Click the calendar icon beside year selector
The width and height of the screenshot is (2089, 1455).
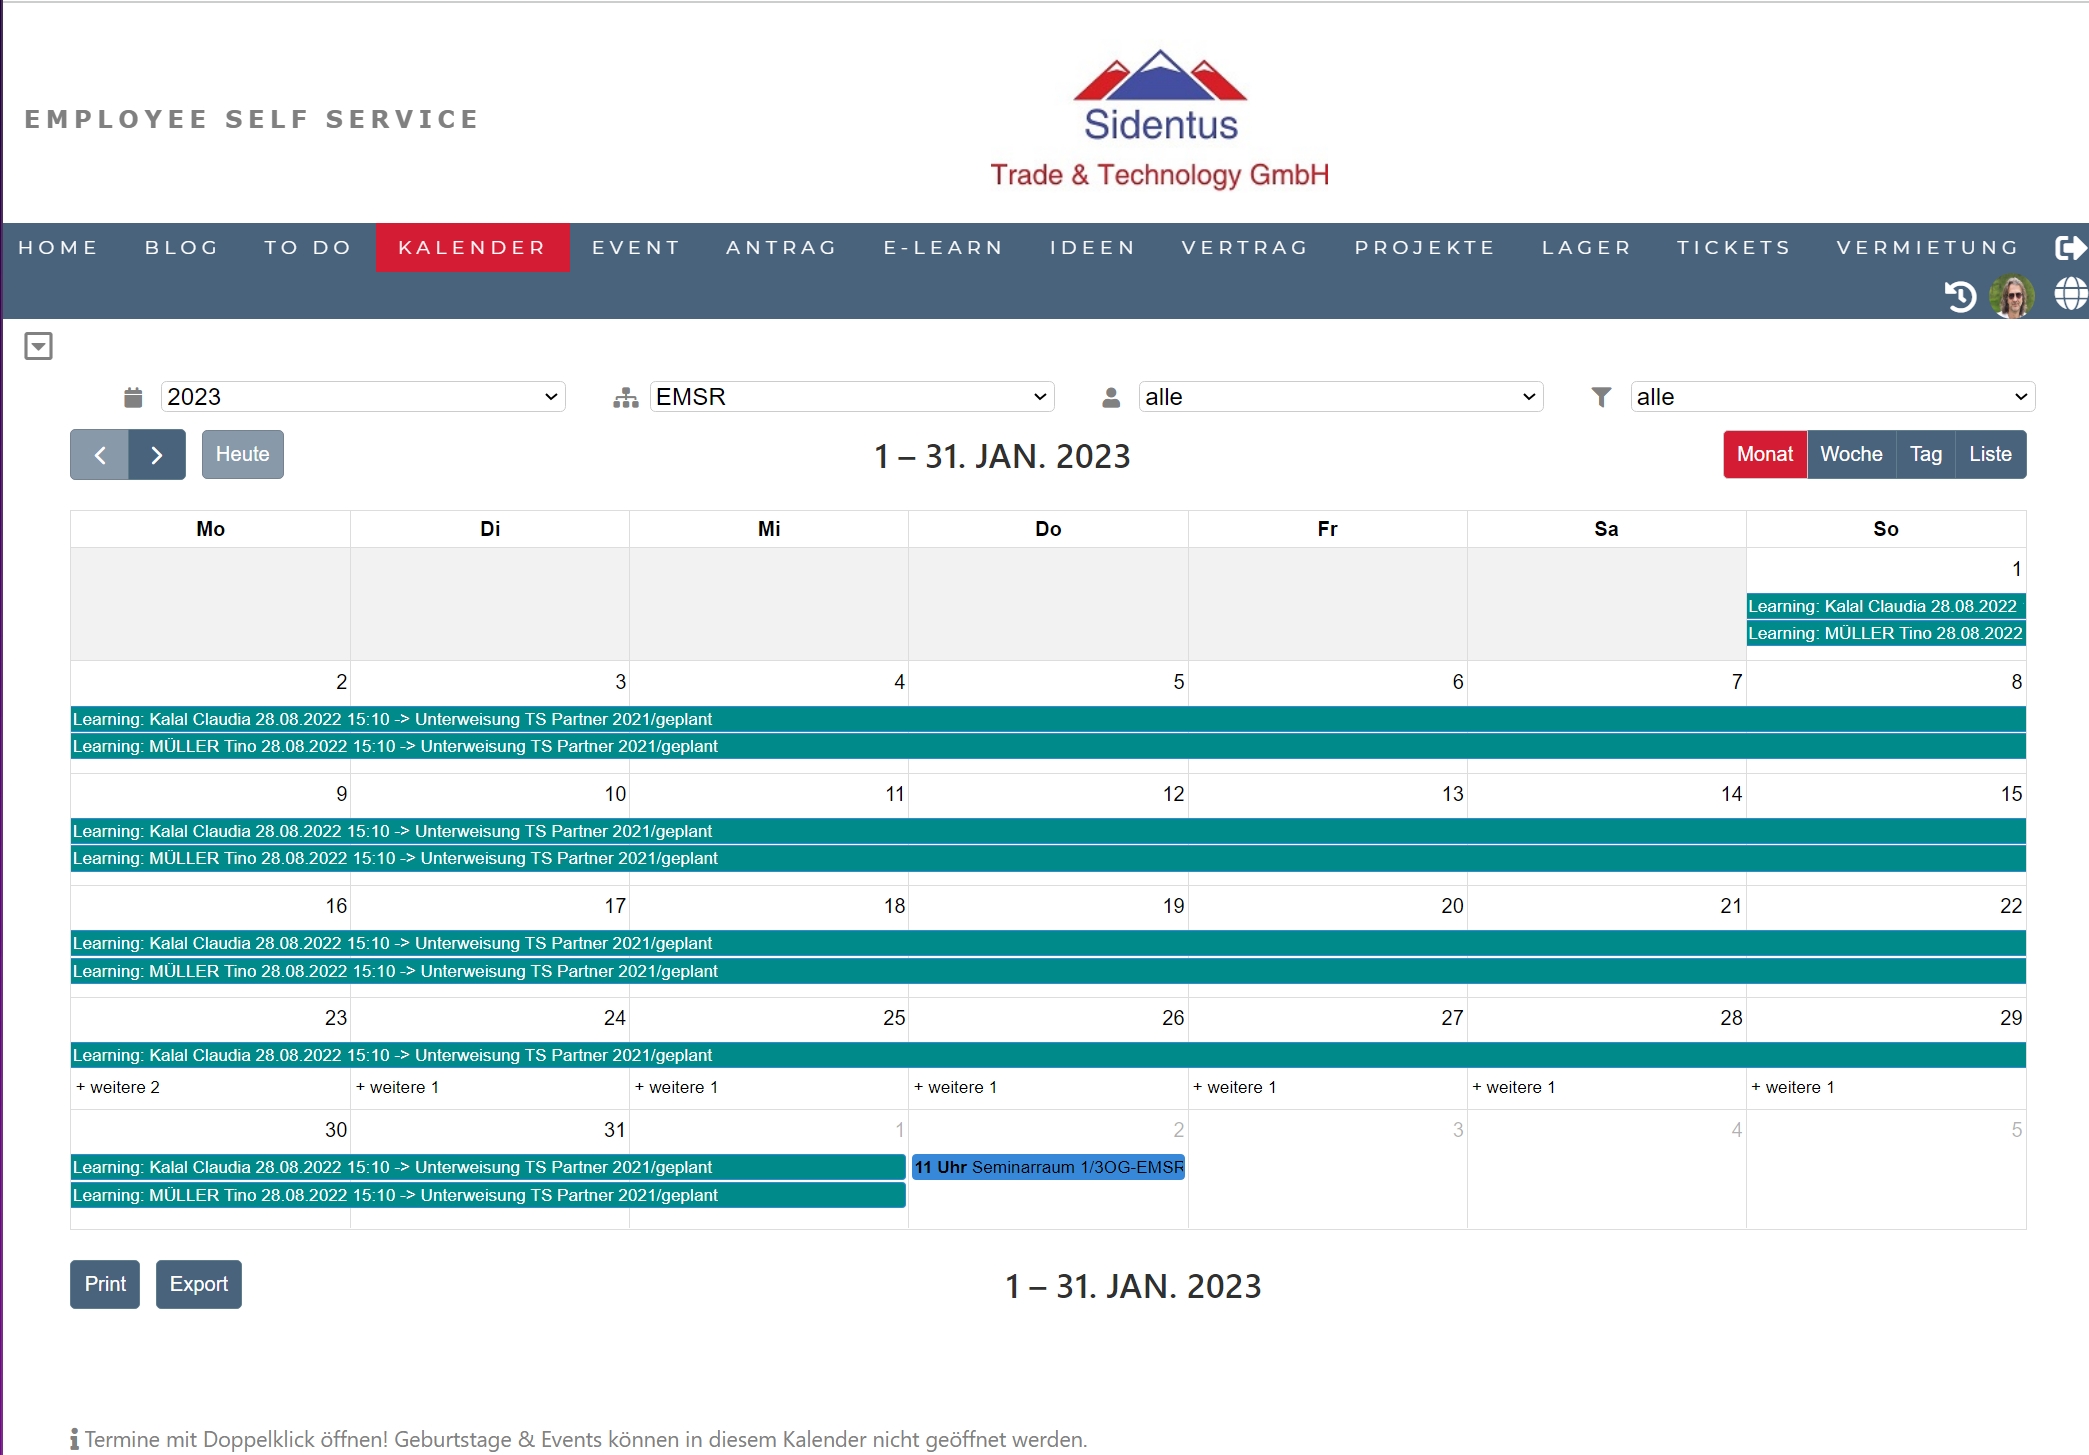(x=133, y=397)
